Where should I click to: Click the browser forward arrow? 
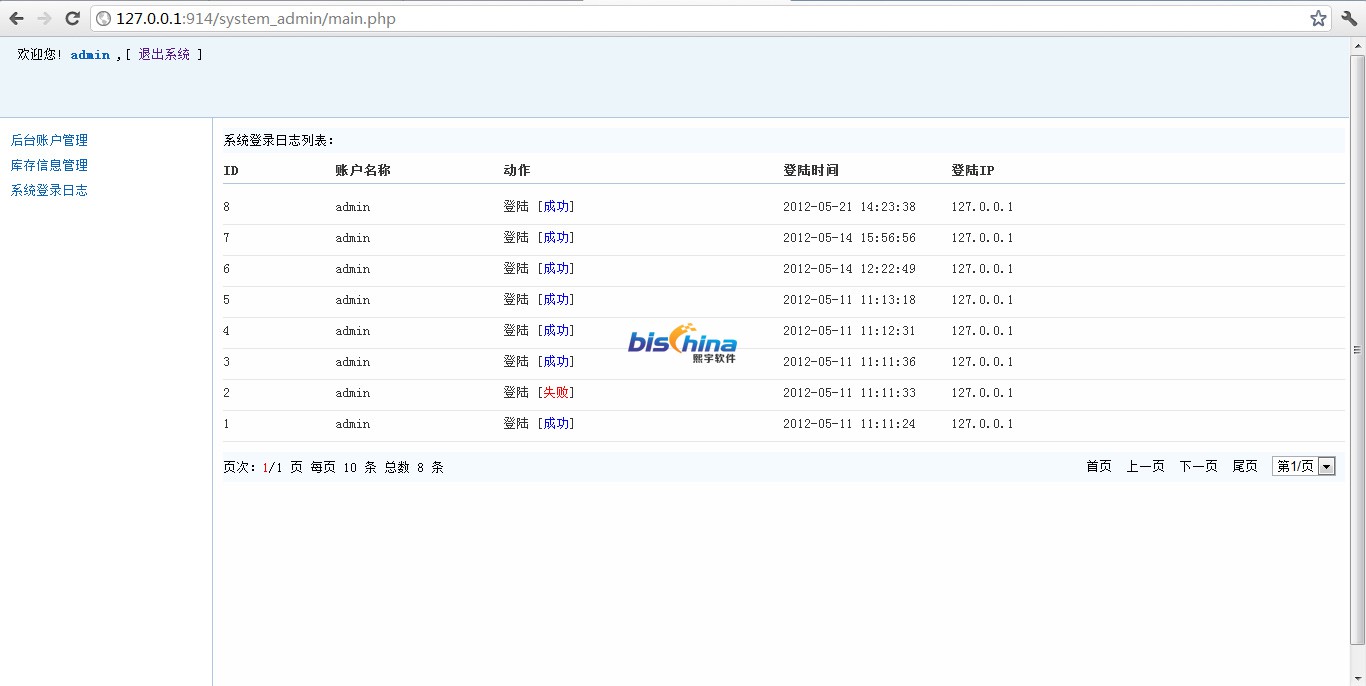point(44,18)
